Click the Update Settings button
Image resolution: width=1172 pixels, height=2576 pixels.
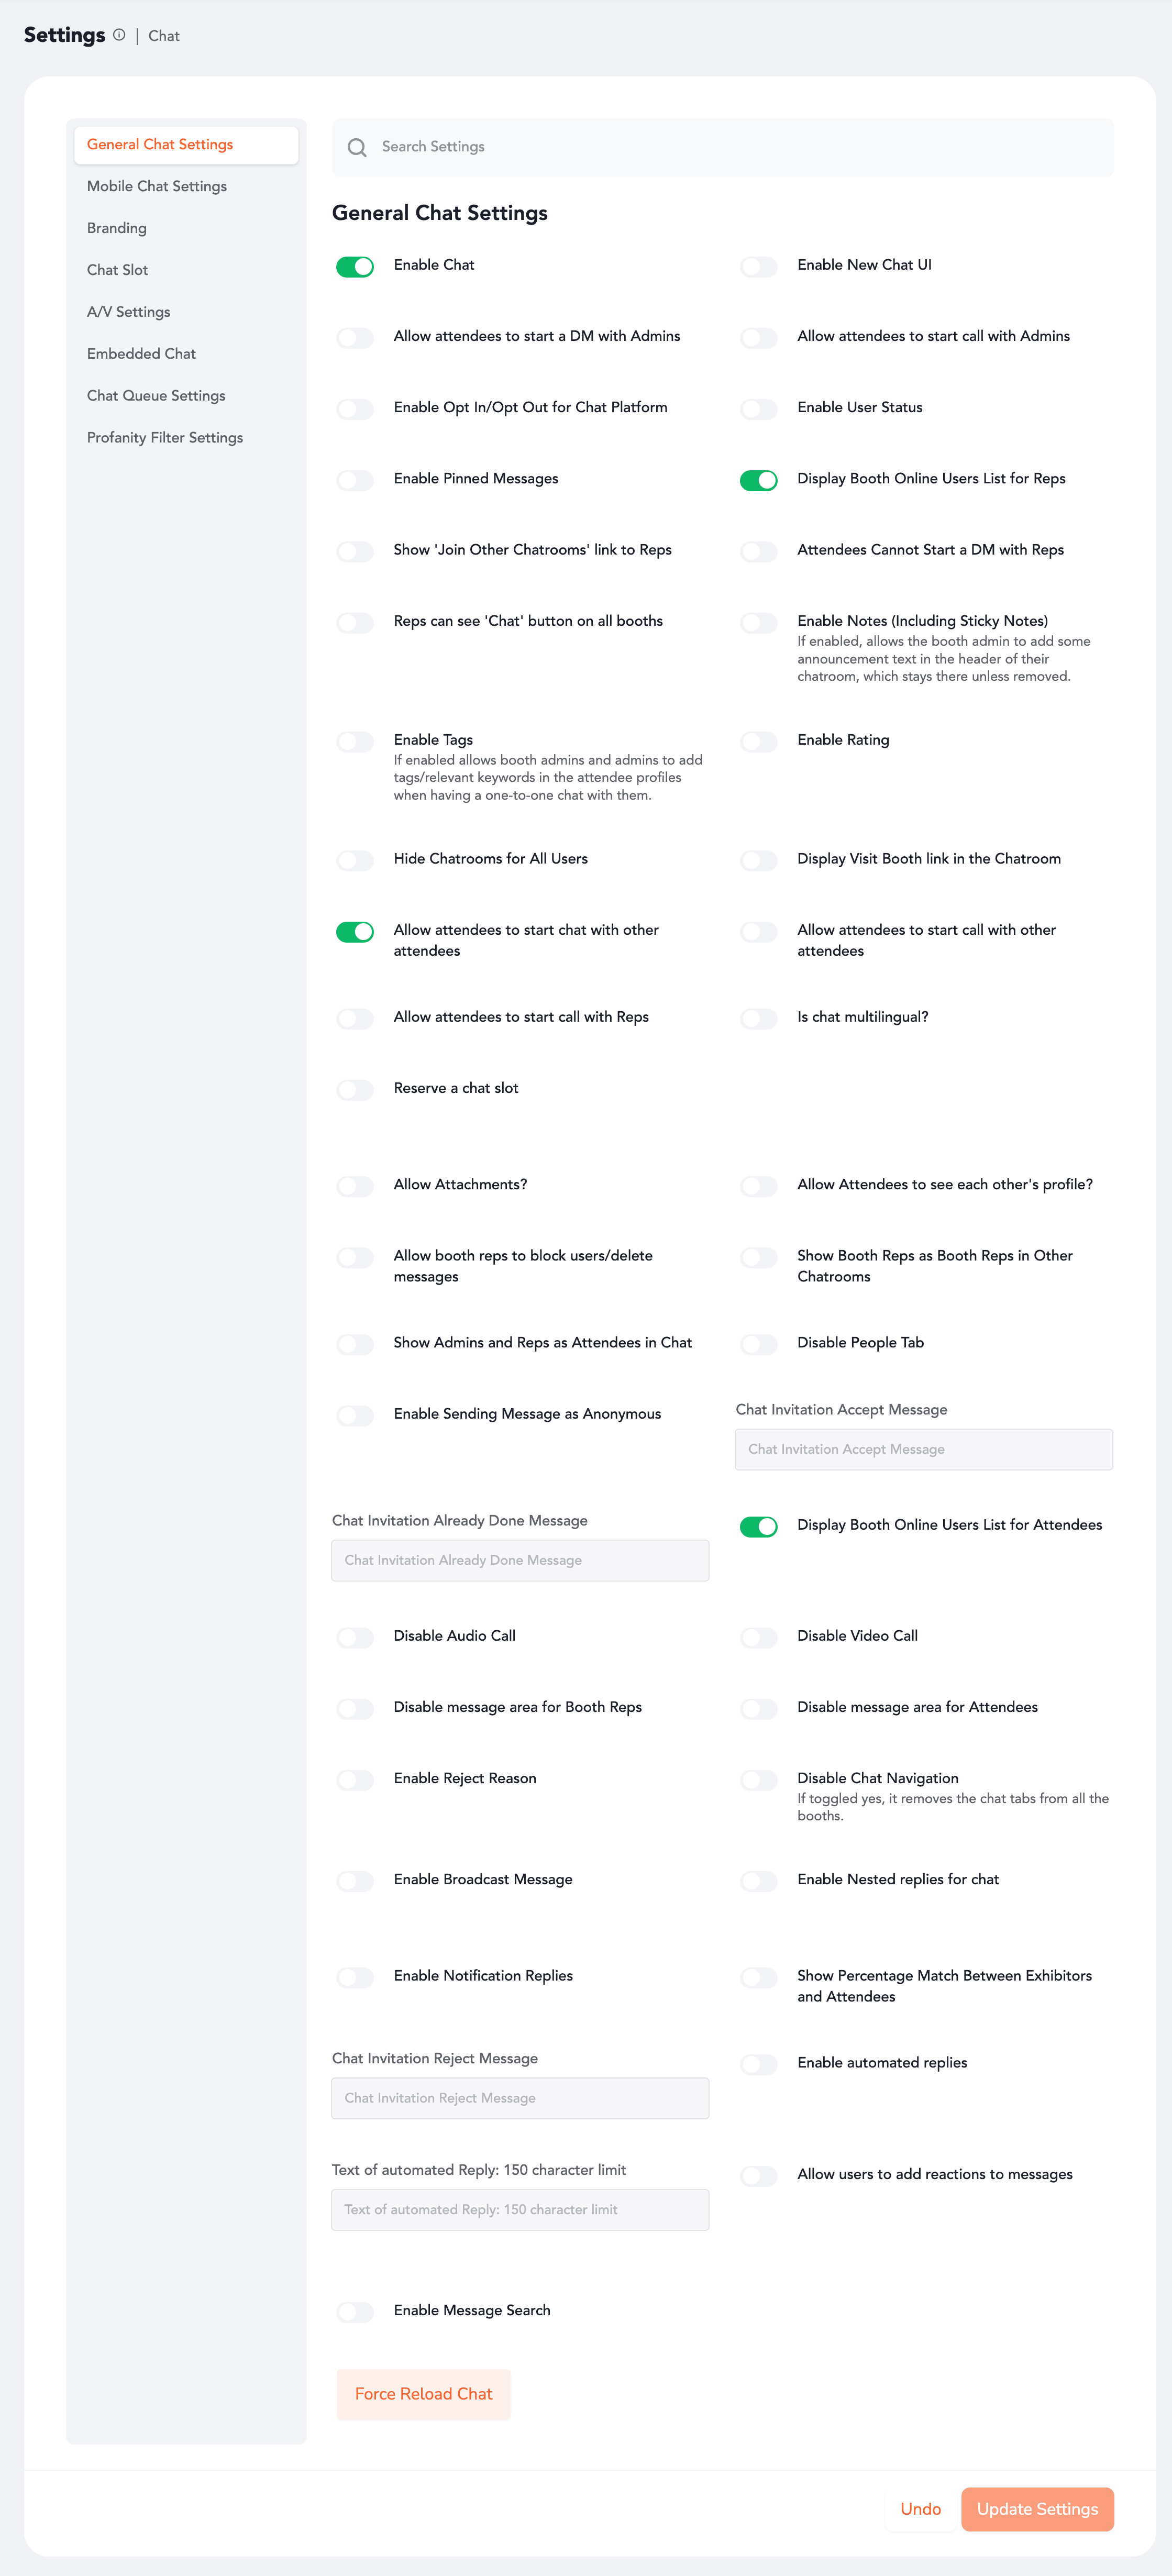1037,2509
